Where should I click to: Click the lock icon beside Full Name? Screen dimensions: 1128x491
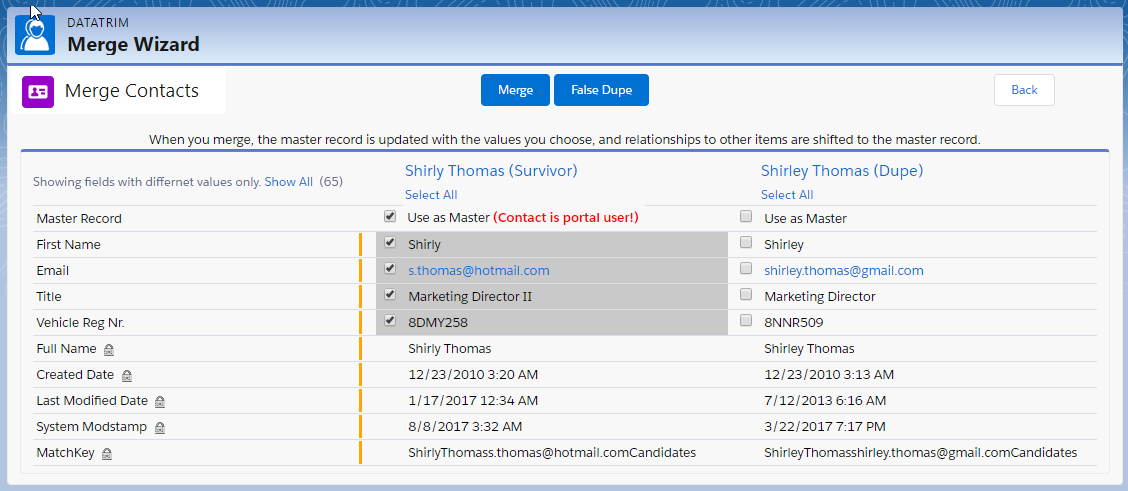[x=109, y=349]
